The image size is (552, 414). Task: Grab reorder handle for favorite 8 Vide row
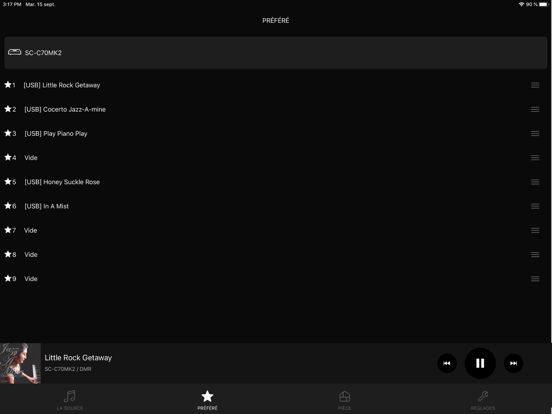coord(535,255)
